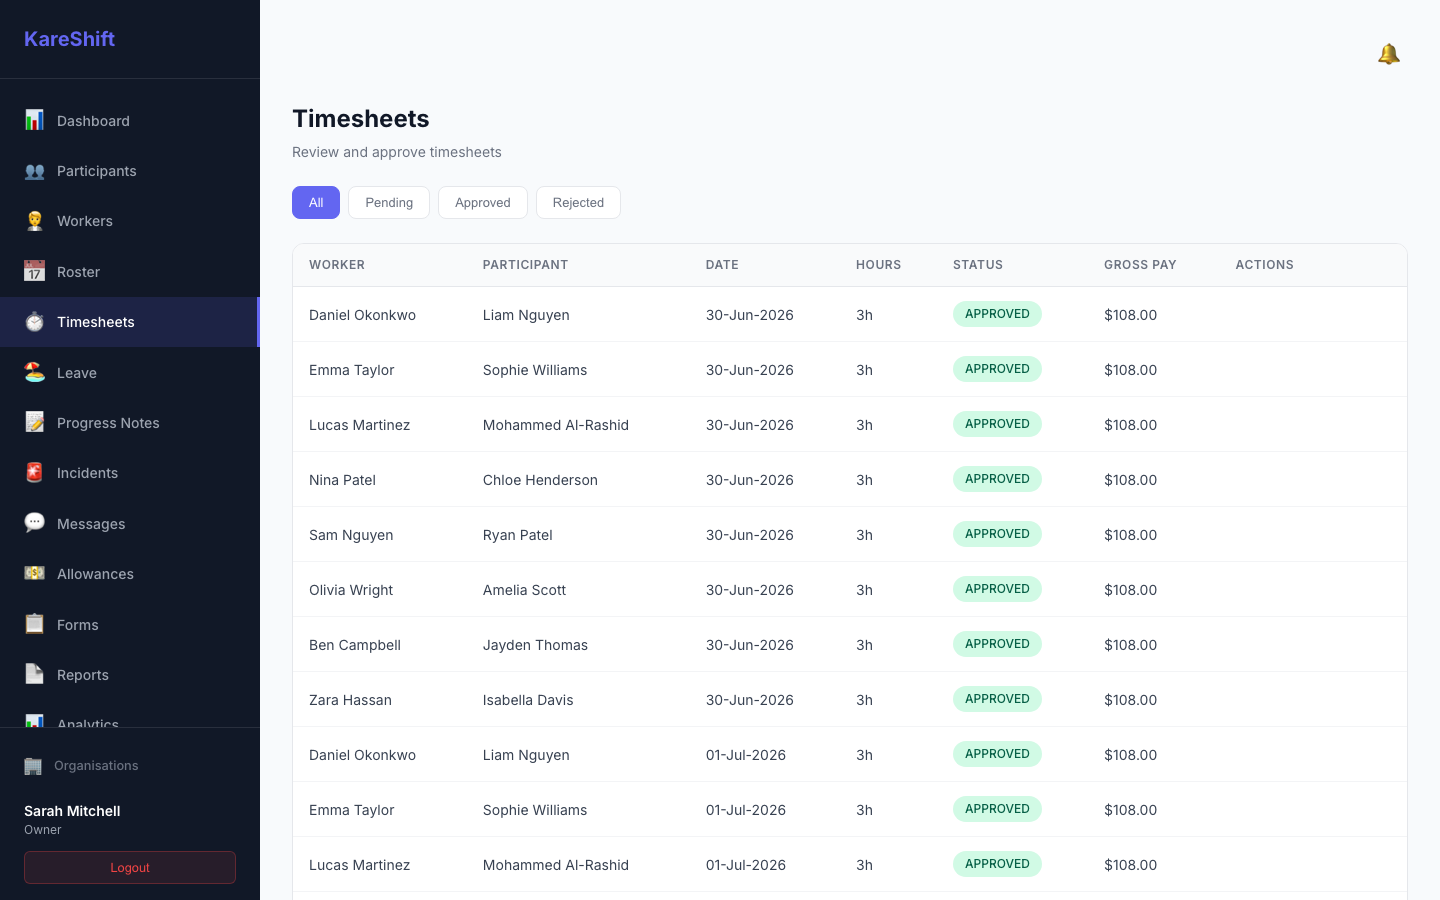Click the first Daniel Okonkwo timesheet row
This screenshot has height=900, width=1440.
coord(850,315)
